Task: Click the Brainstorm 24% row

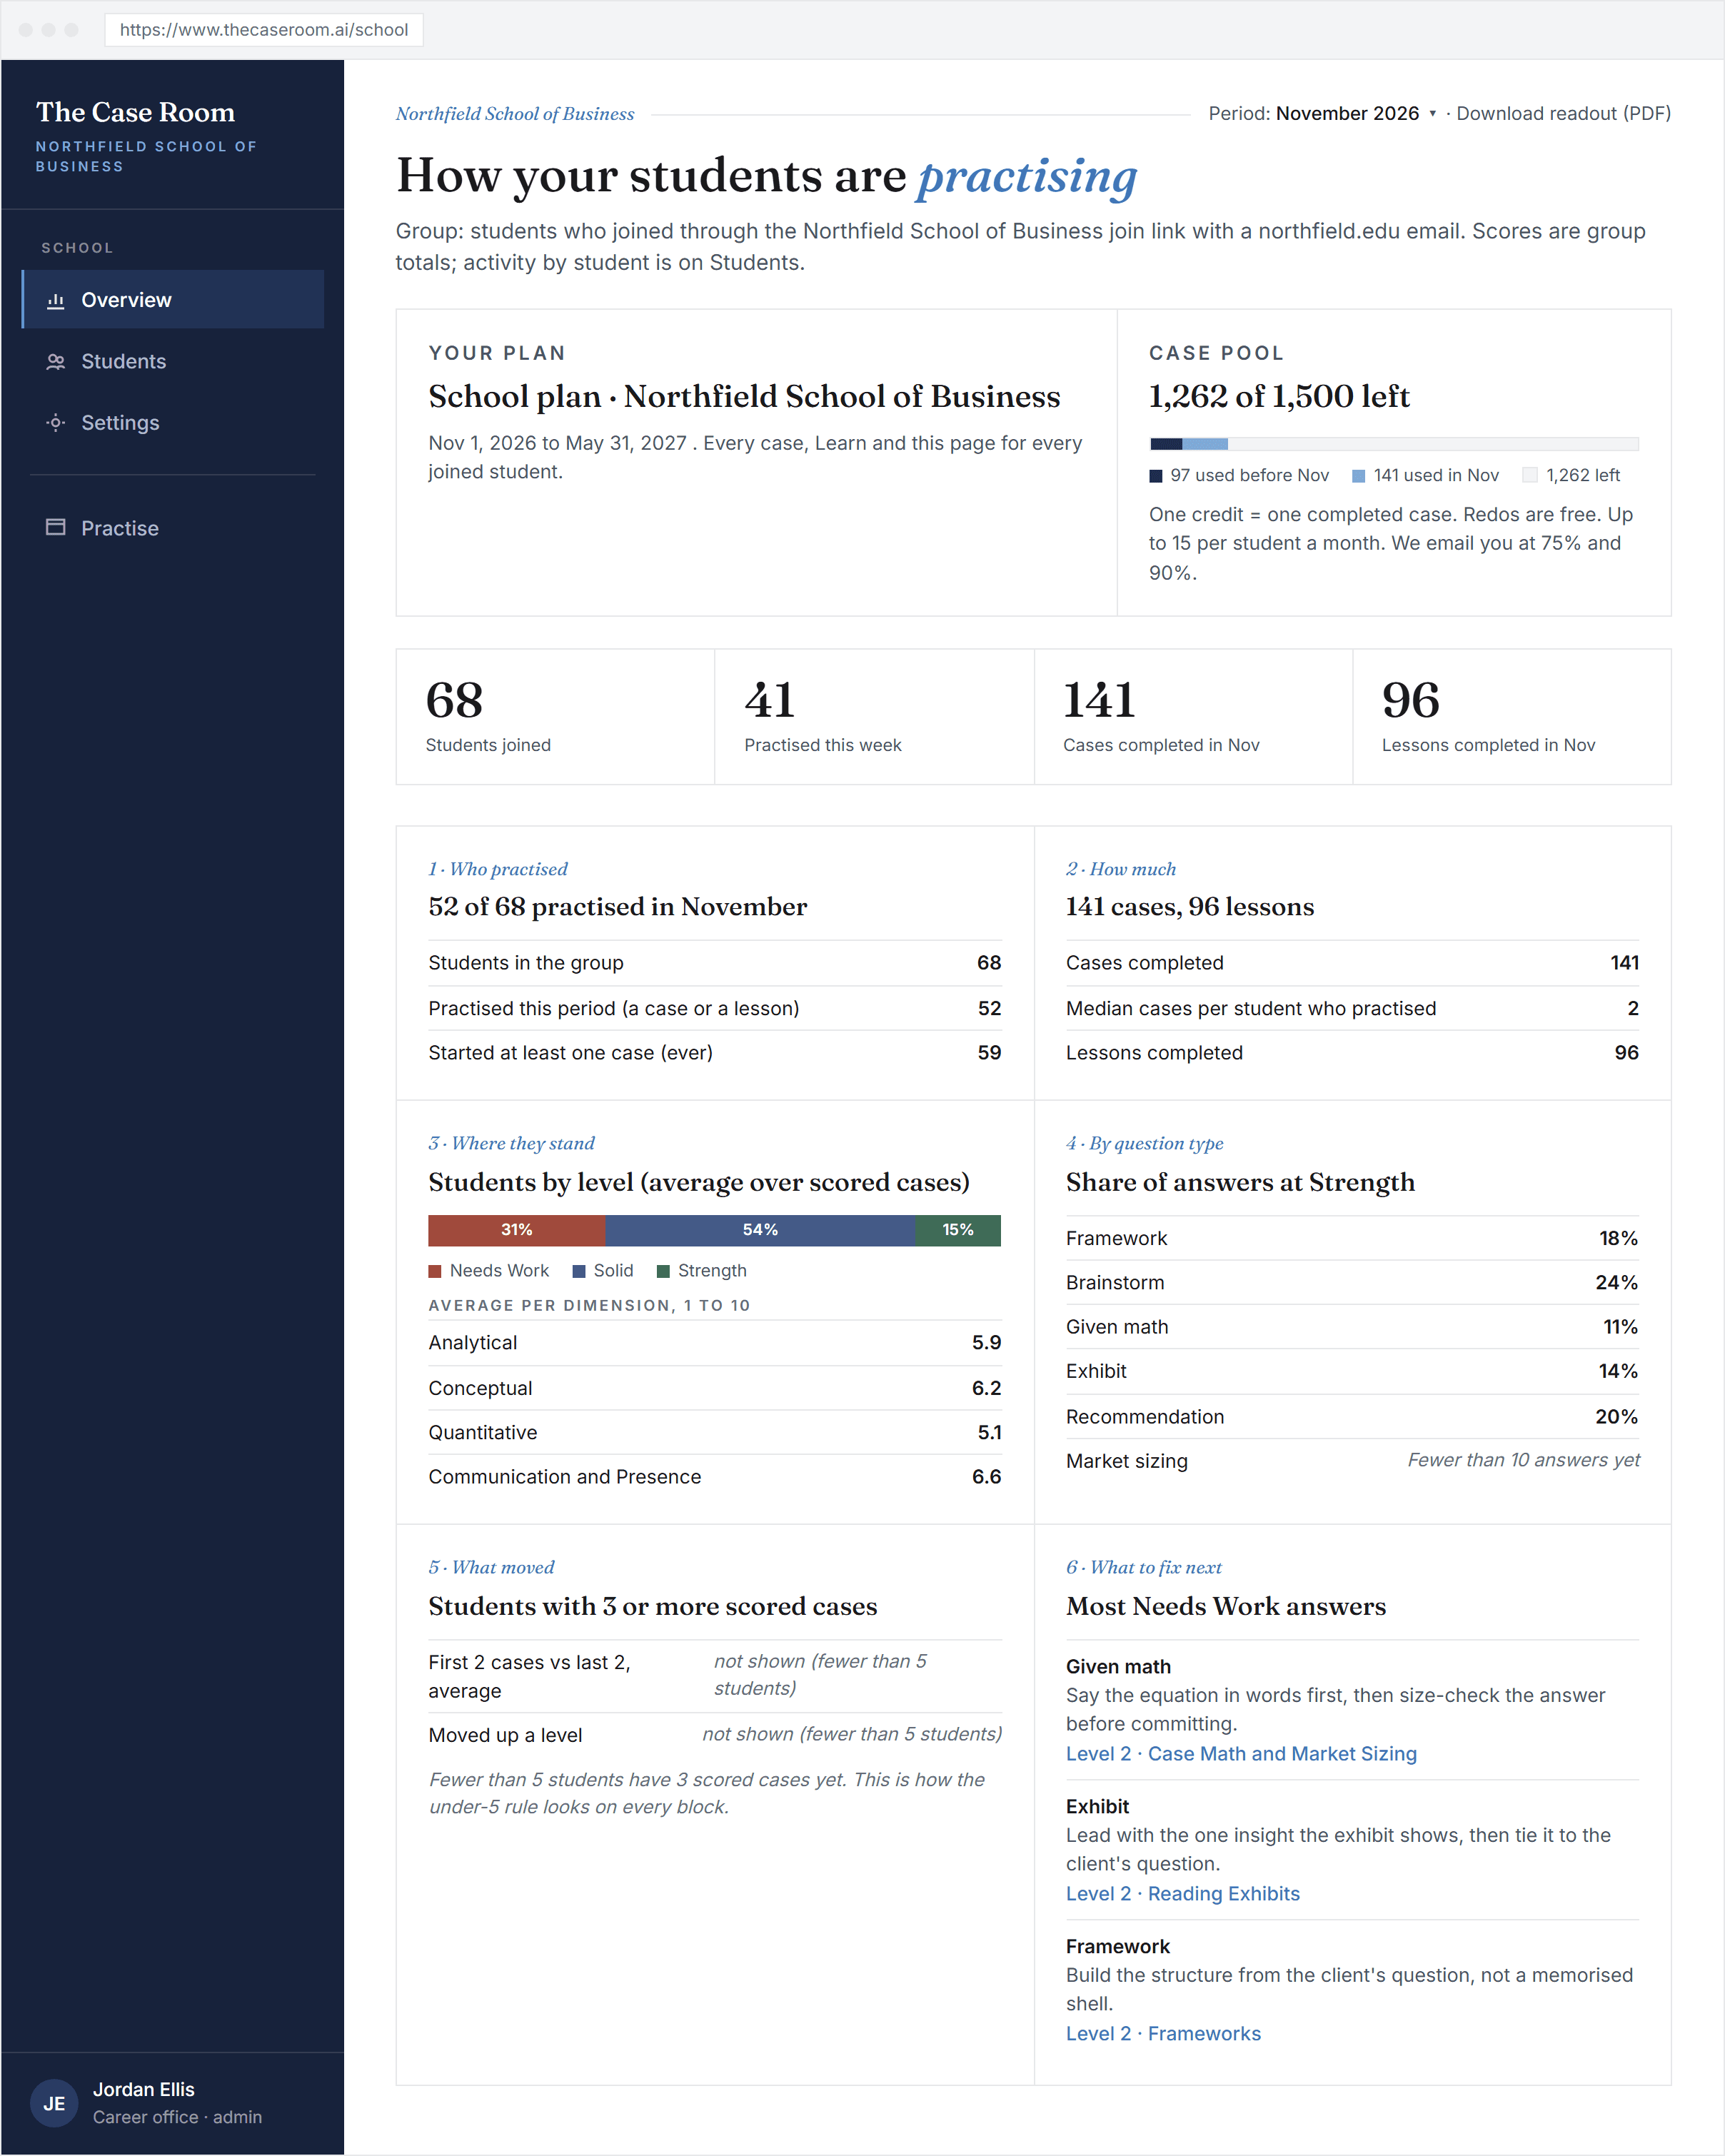Action: [x=1352, y=1282]
